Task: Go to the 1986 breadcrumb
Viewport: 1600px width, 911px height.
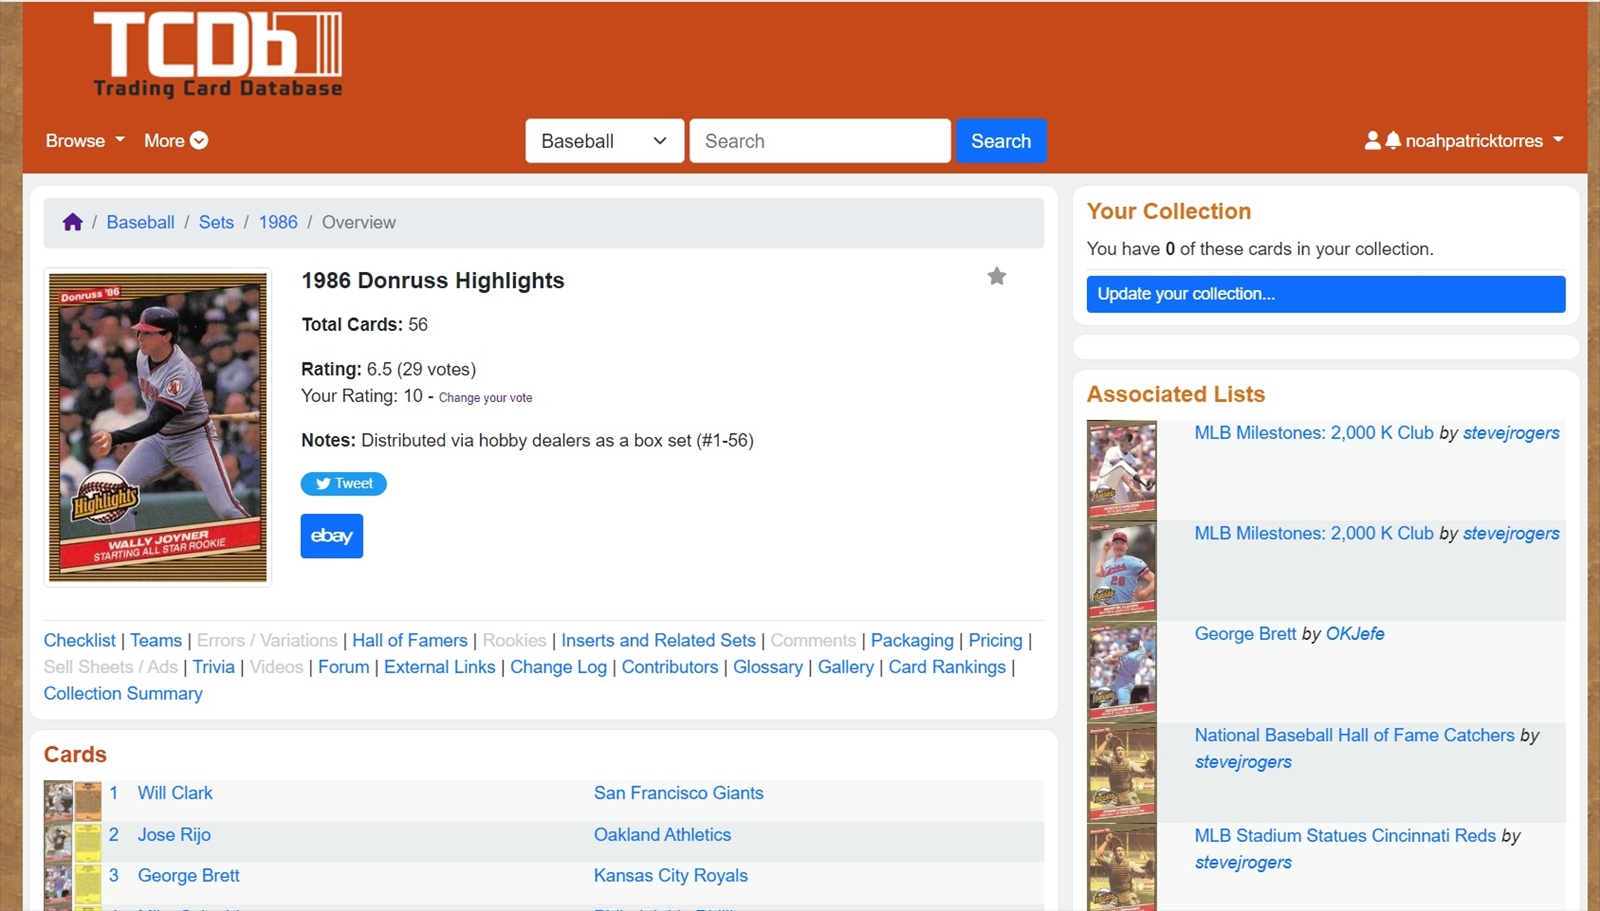Action: point(278,222)
